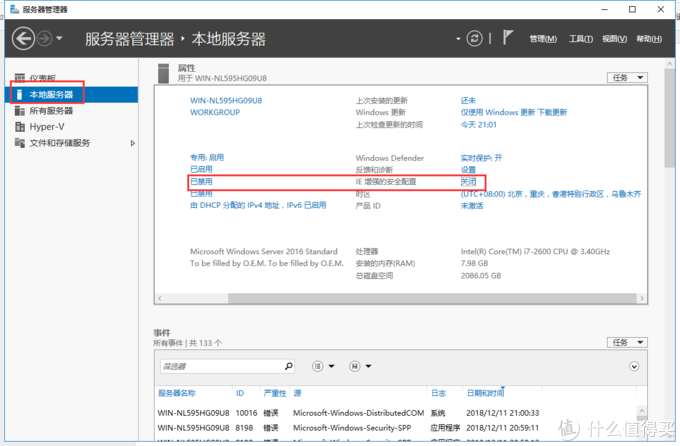Screen dimensions: 680x446
Task: Click the forward navigation arrow
Action: 44,39
